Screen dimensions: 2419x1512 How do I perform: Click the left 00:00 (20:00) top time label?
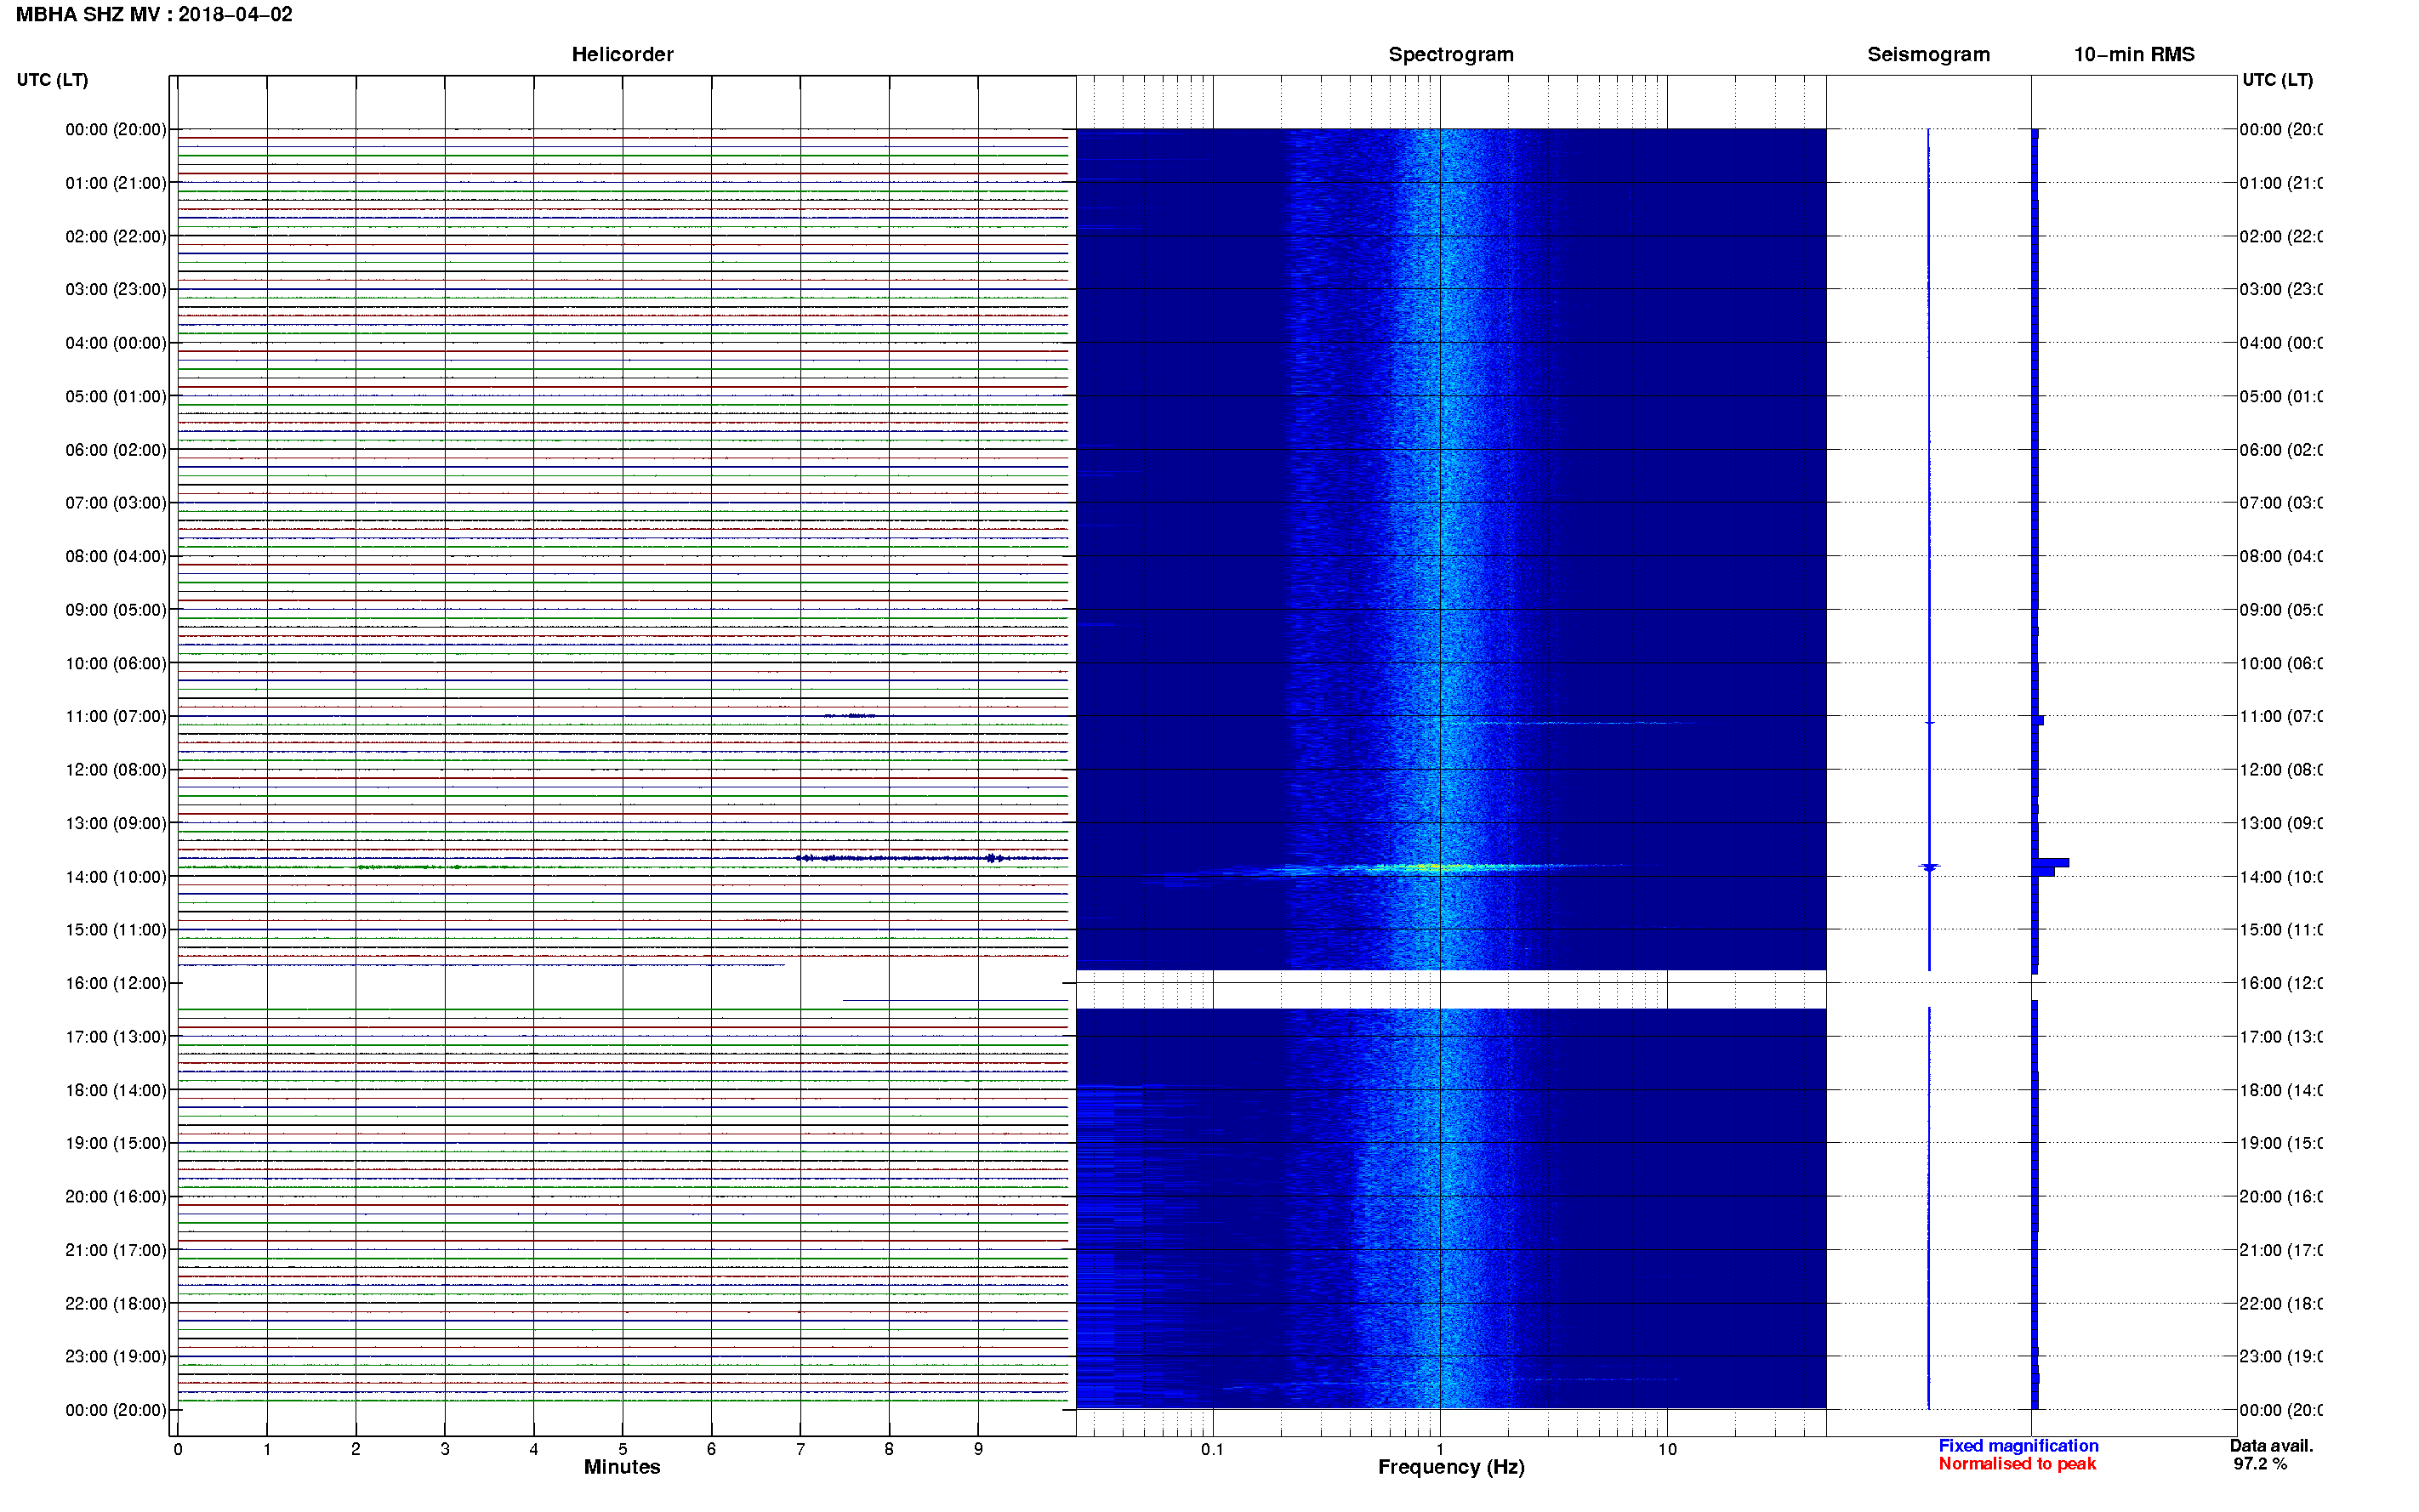tap(116, 130)
